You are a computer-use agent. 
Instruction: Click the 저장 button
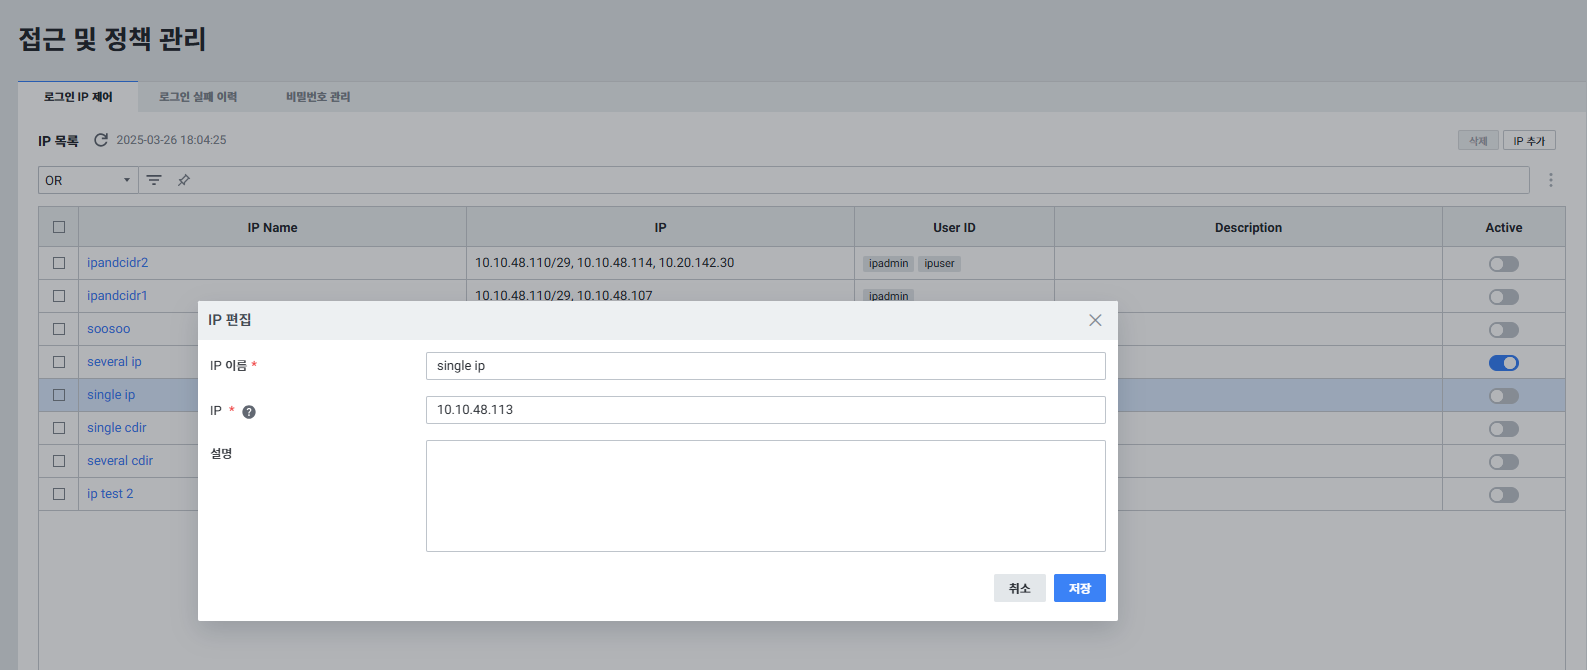1079,588
